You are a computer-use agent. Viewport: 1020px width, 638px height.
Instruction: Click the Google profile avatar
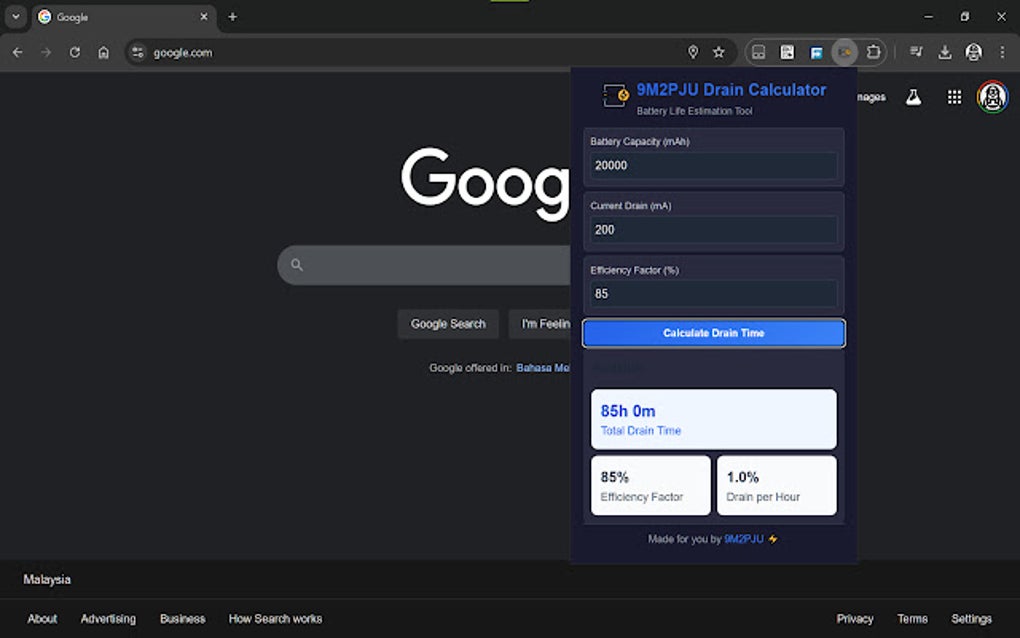(x=991, y=97)
